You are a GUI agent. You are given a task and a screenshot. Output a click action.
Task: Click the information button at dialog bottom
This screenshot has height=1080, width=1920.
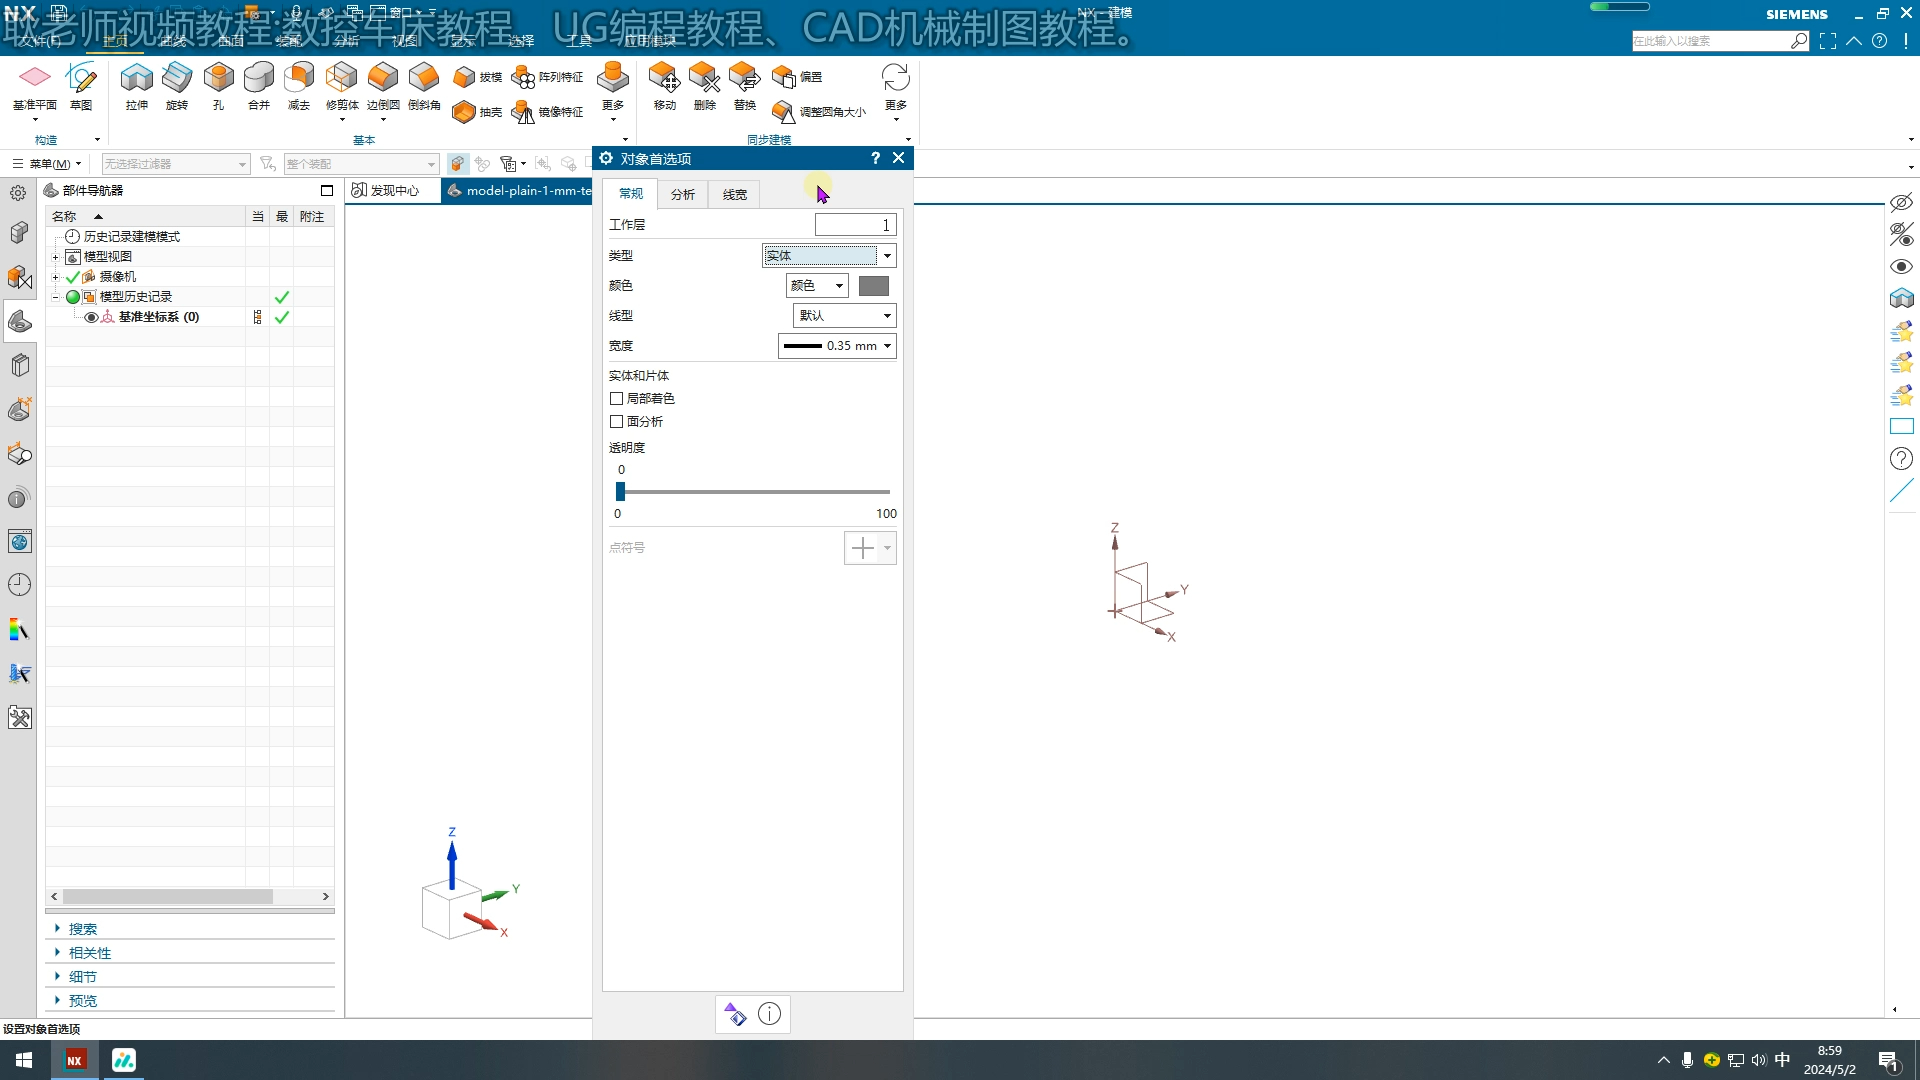pyautogui.click(x=769, y=1014)
